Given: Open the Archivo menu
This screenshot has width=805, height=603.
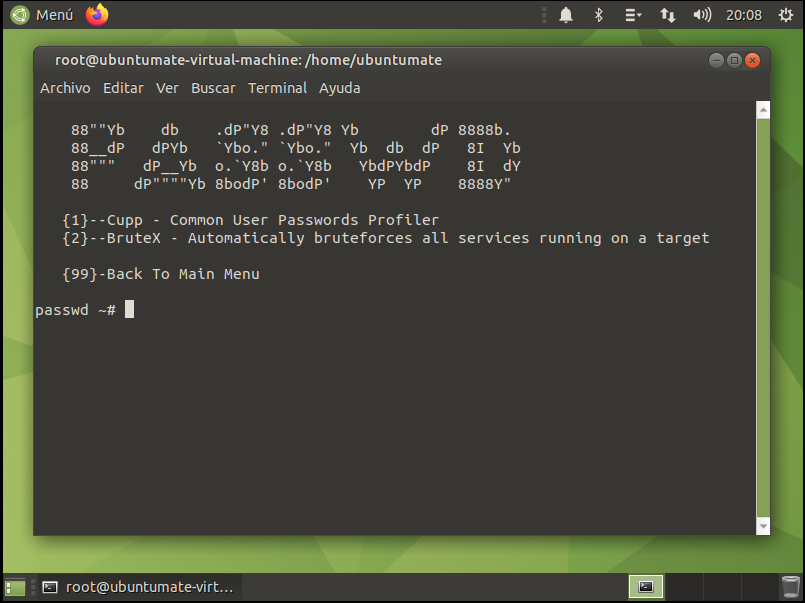Looking at the screenshot, I should click(65, 88).
